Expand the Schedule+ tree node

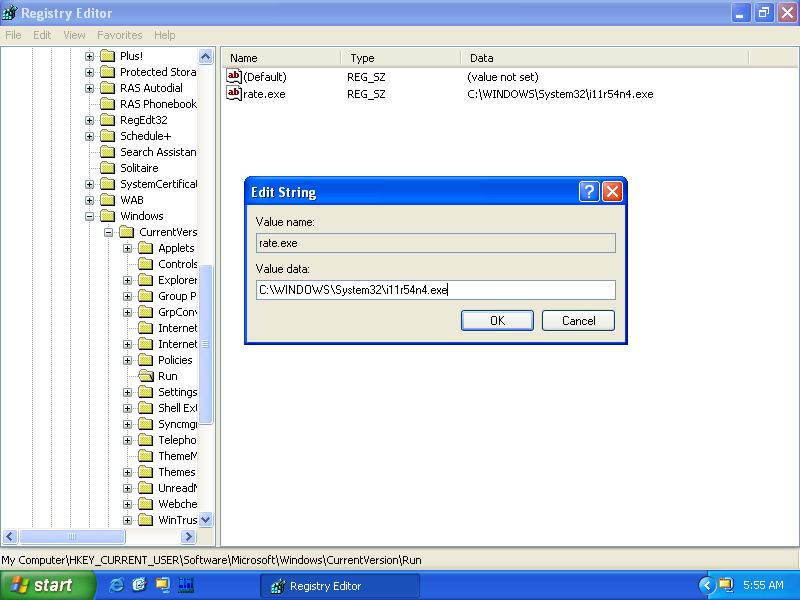(89, 136)
